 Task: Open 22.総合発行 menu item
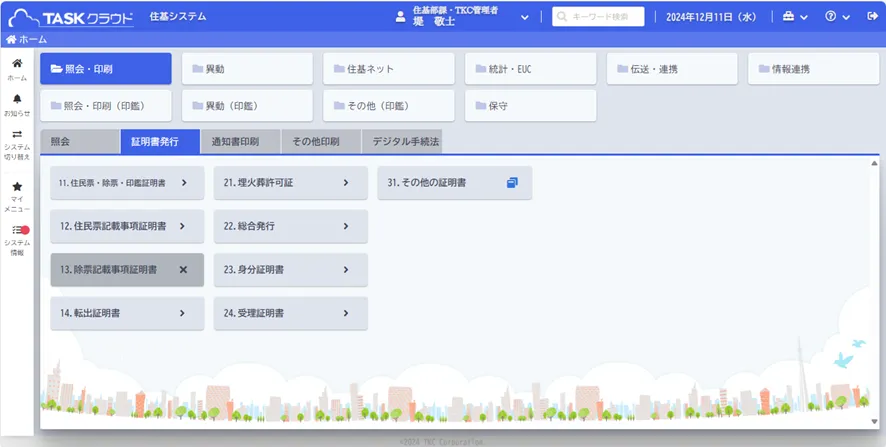(290, 227)
